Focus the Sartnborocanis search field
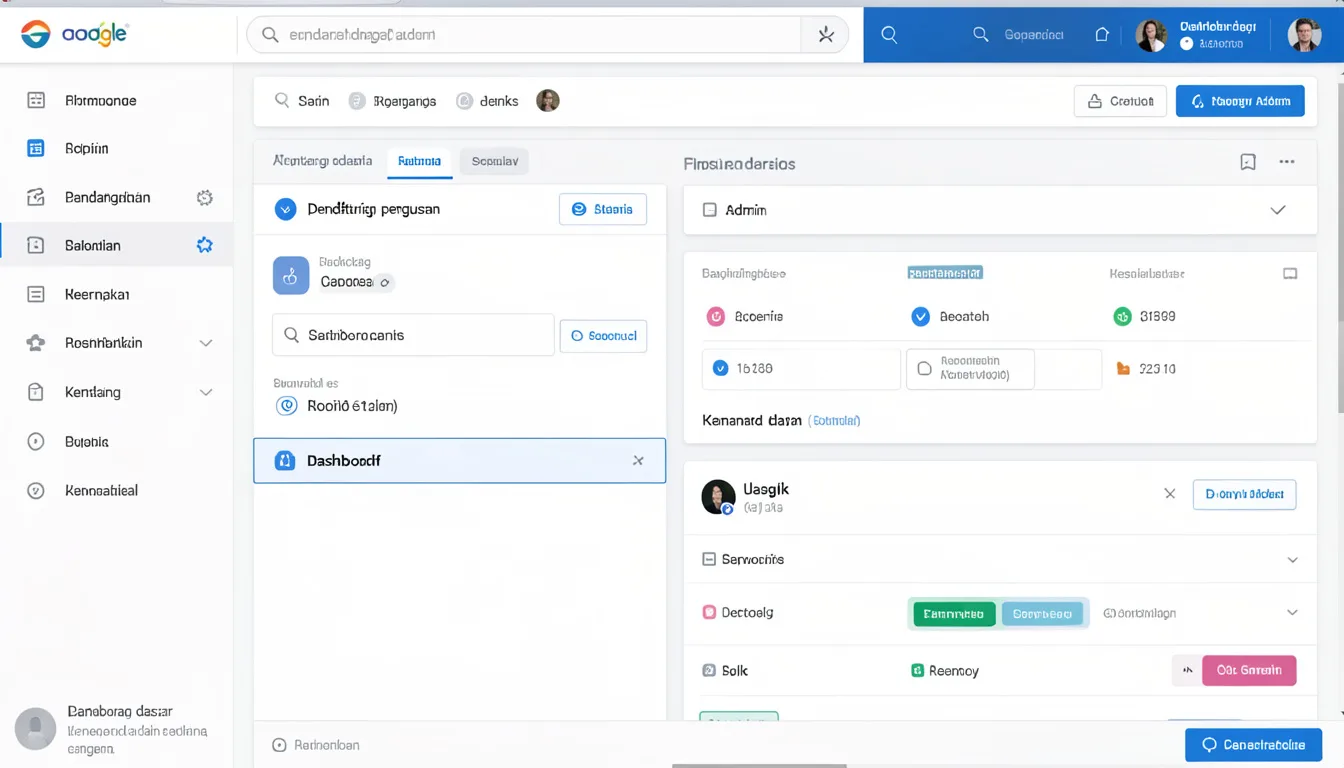1344x768 pixels. 413,335
